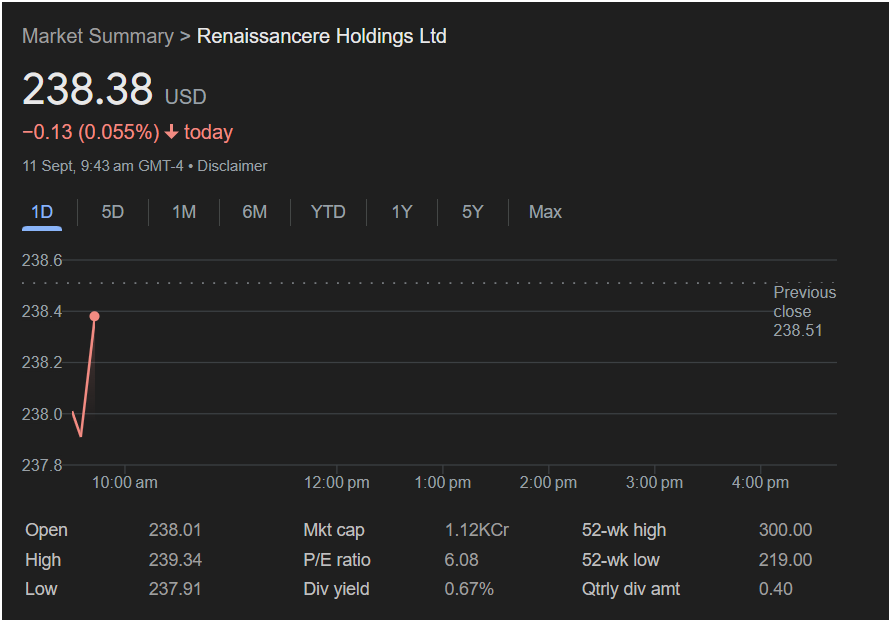Click the 12:00 pm axis label

(x=337, y=482)
